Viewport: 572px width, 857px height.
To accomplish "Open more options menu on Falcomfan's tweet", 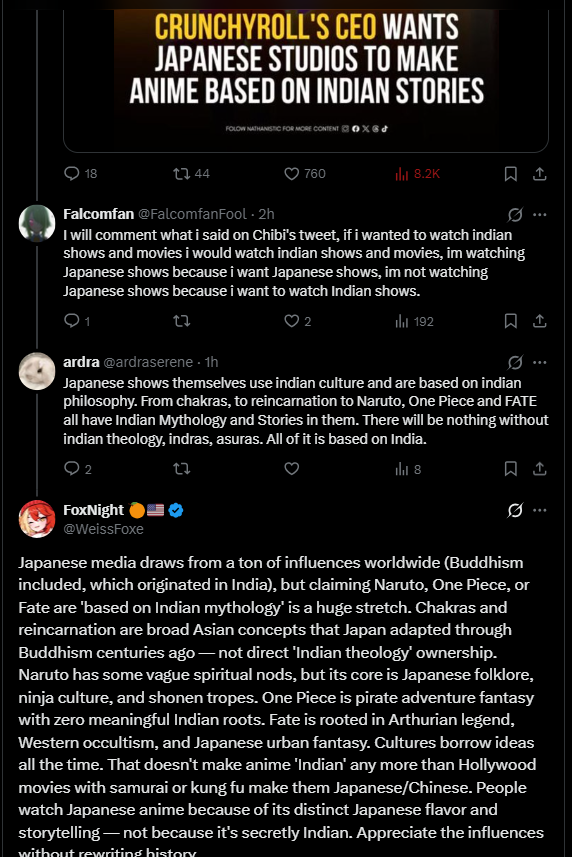I will [540, 214].
